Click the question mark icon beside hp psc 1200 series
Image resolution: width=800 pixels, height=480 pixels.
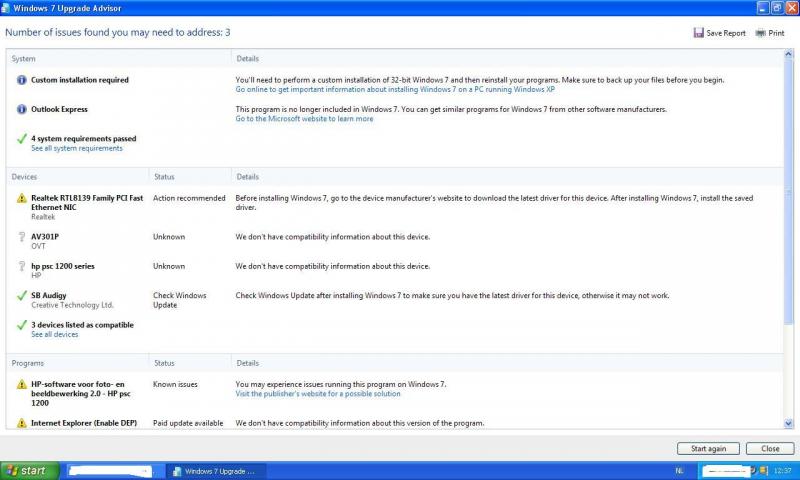point(21,267)
